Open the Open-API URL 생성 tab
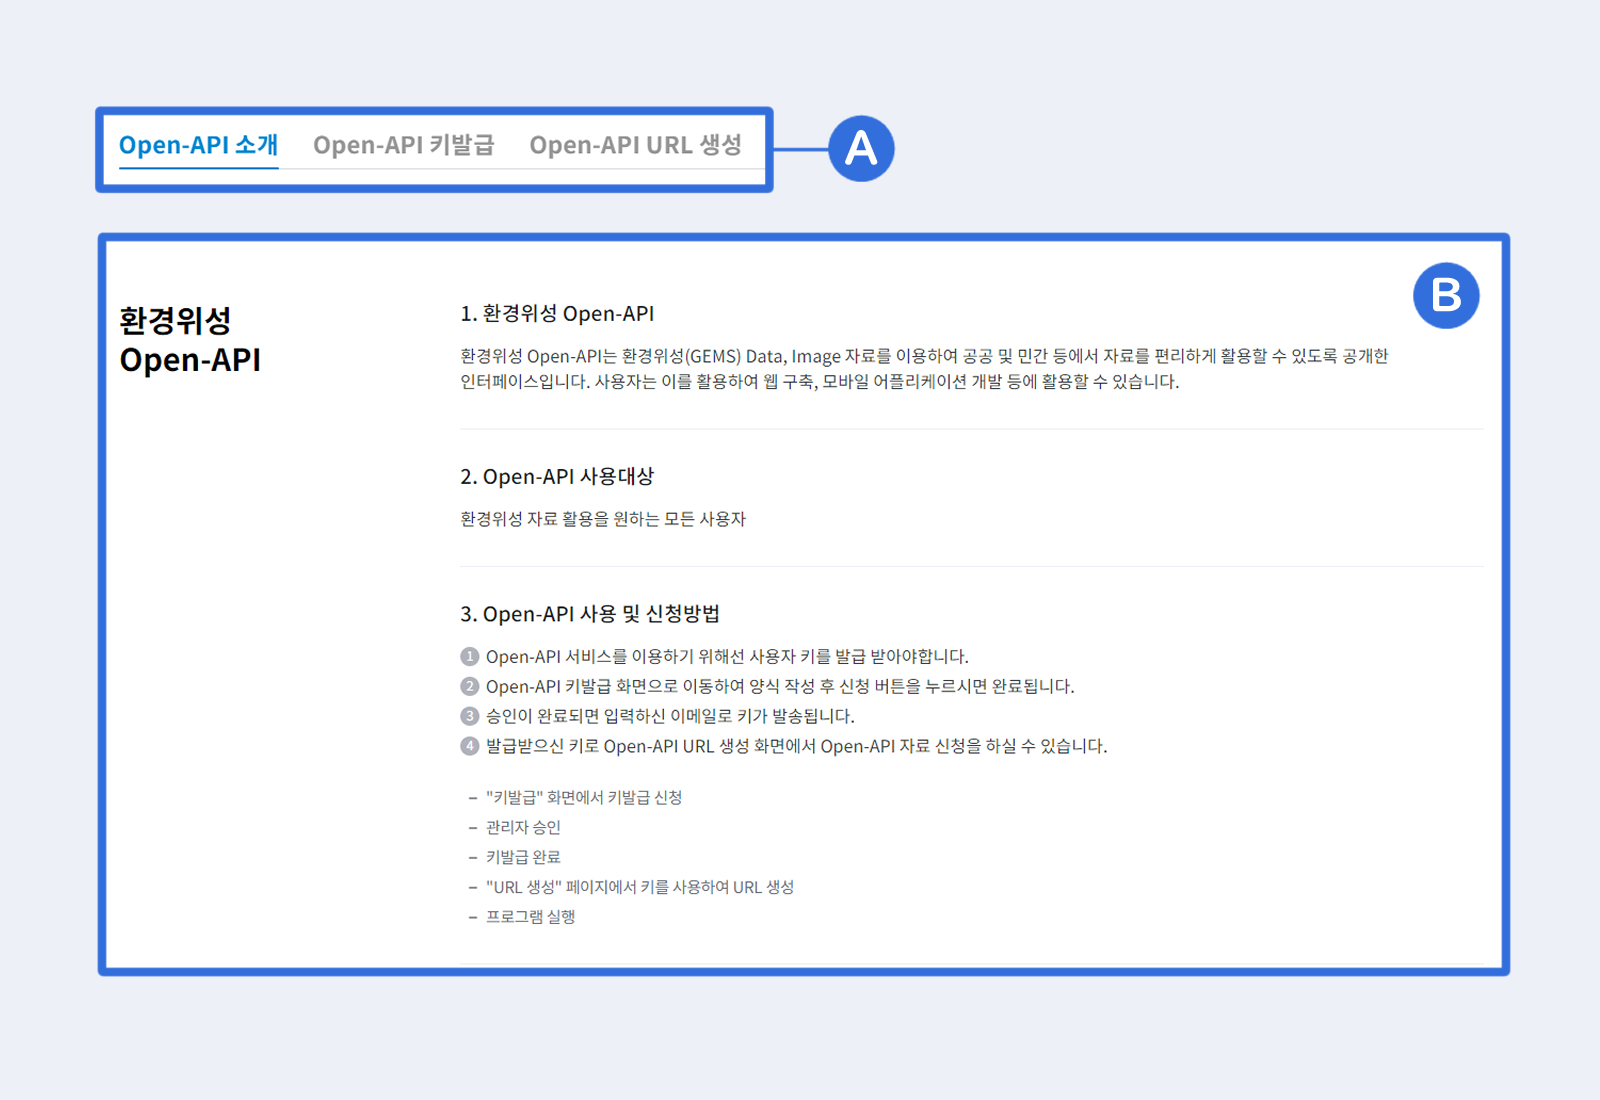This screenshot has height=1100, width=1600. click(x=635, y=145)
